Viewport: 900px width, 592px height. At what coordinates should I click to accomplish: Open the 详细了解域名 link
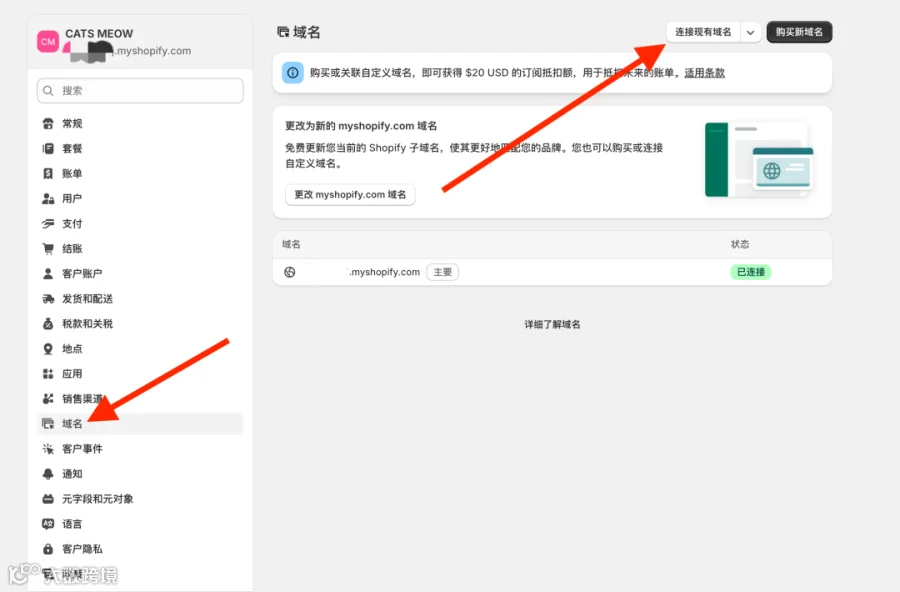tap(552, 324)
